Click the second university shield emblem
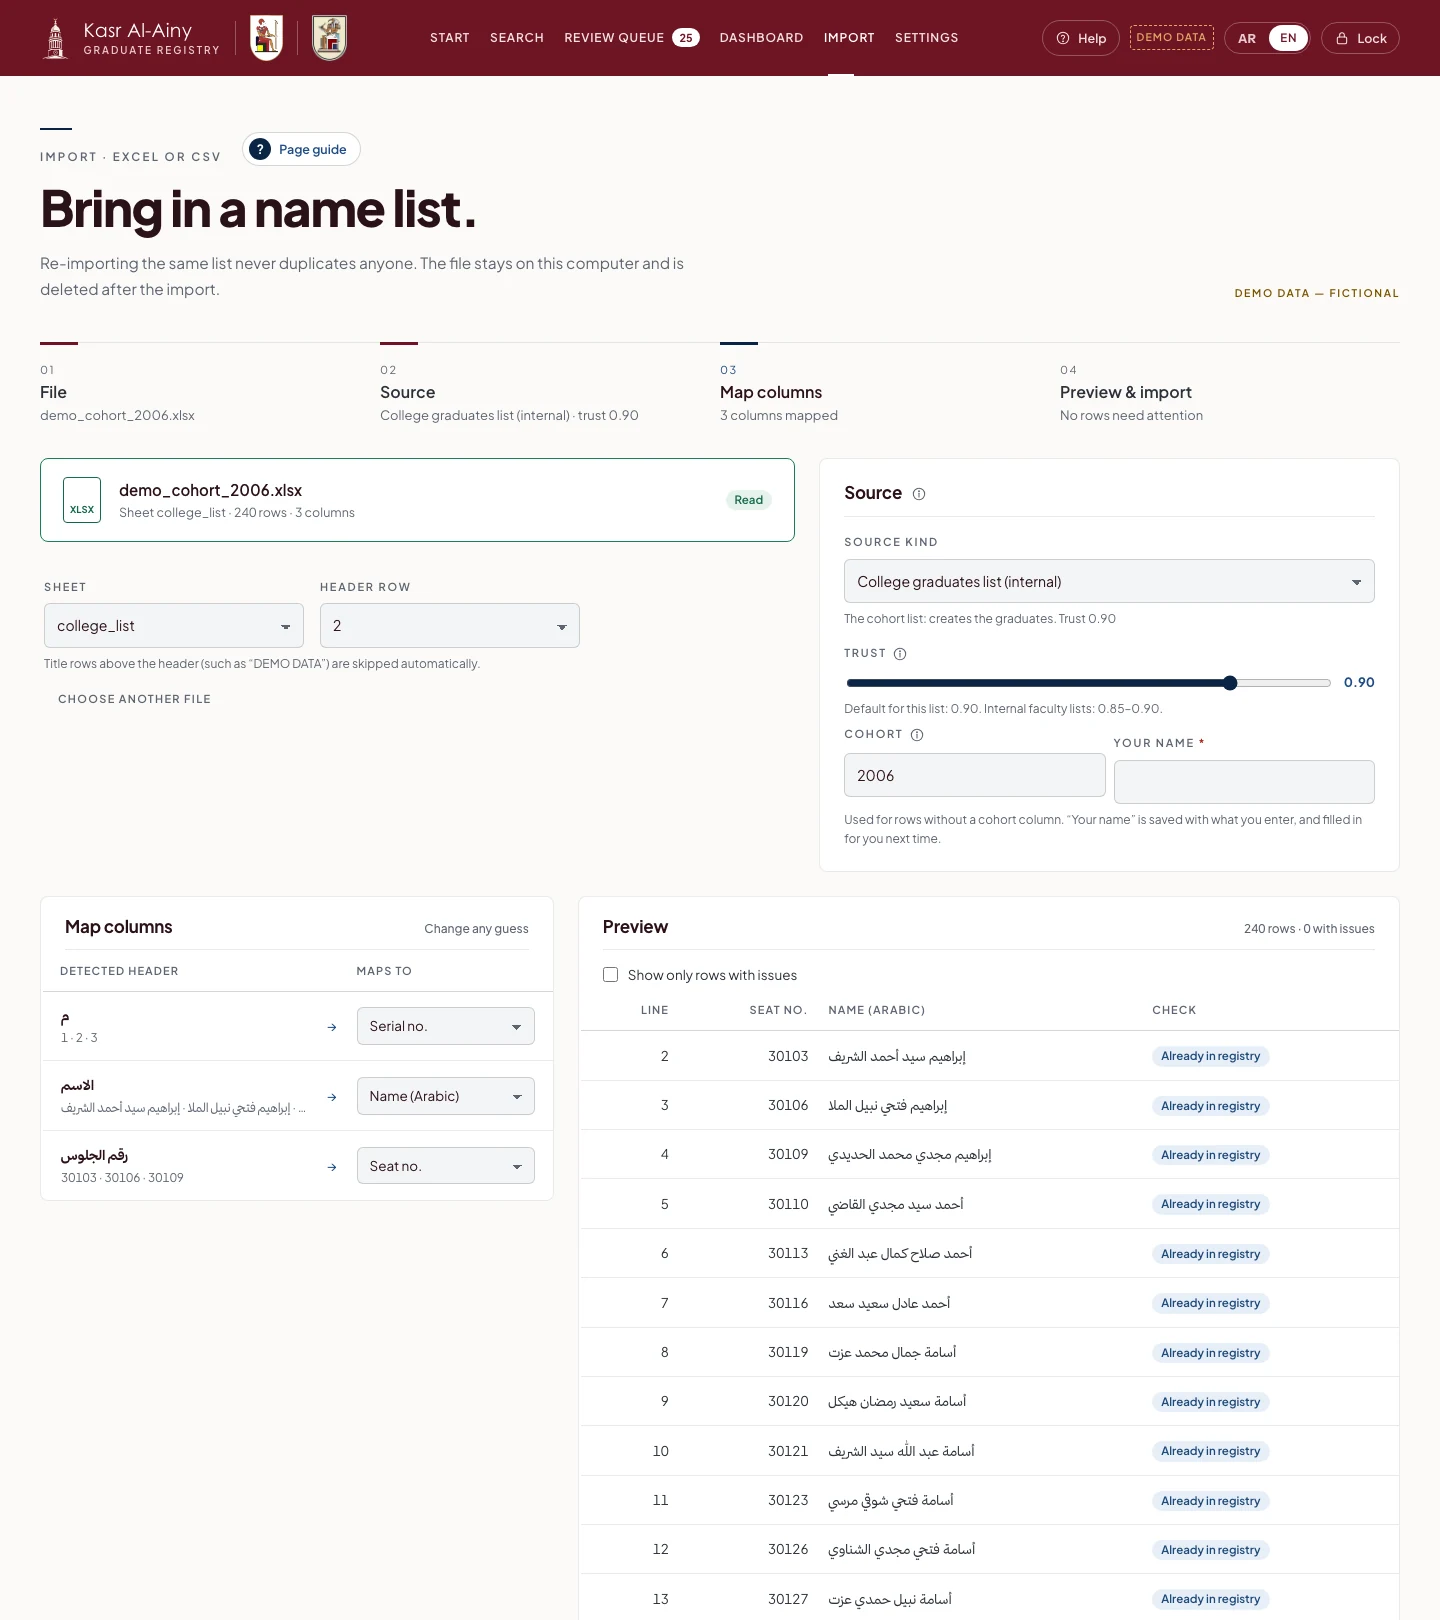 point(329,38)
